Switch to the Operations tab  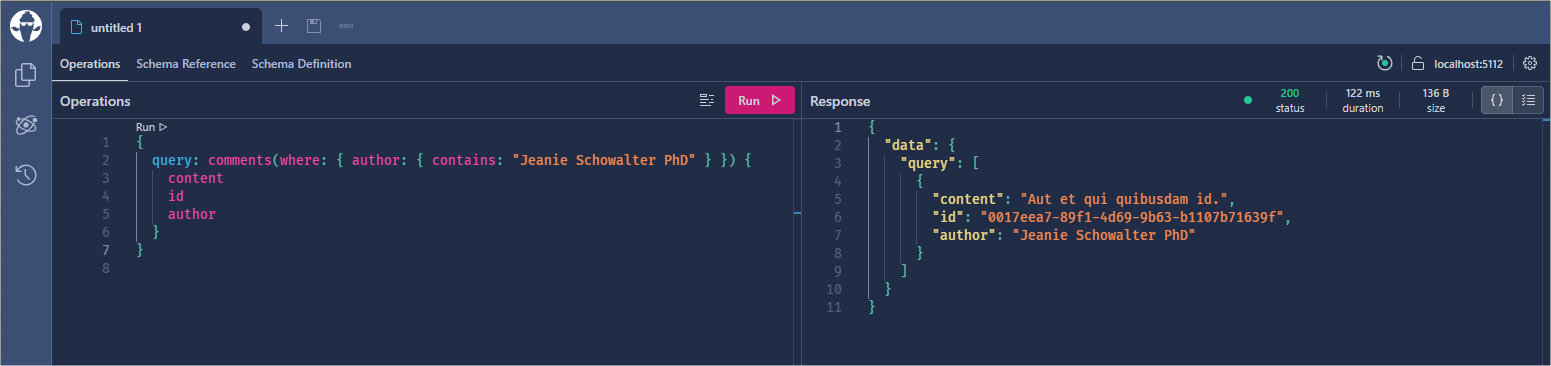click(90, 64)
